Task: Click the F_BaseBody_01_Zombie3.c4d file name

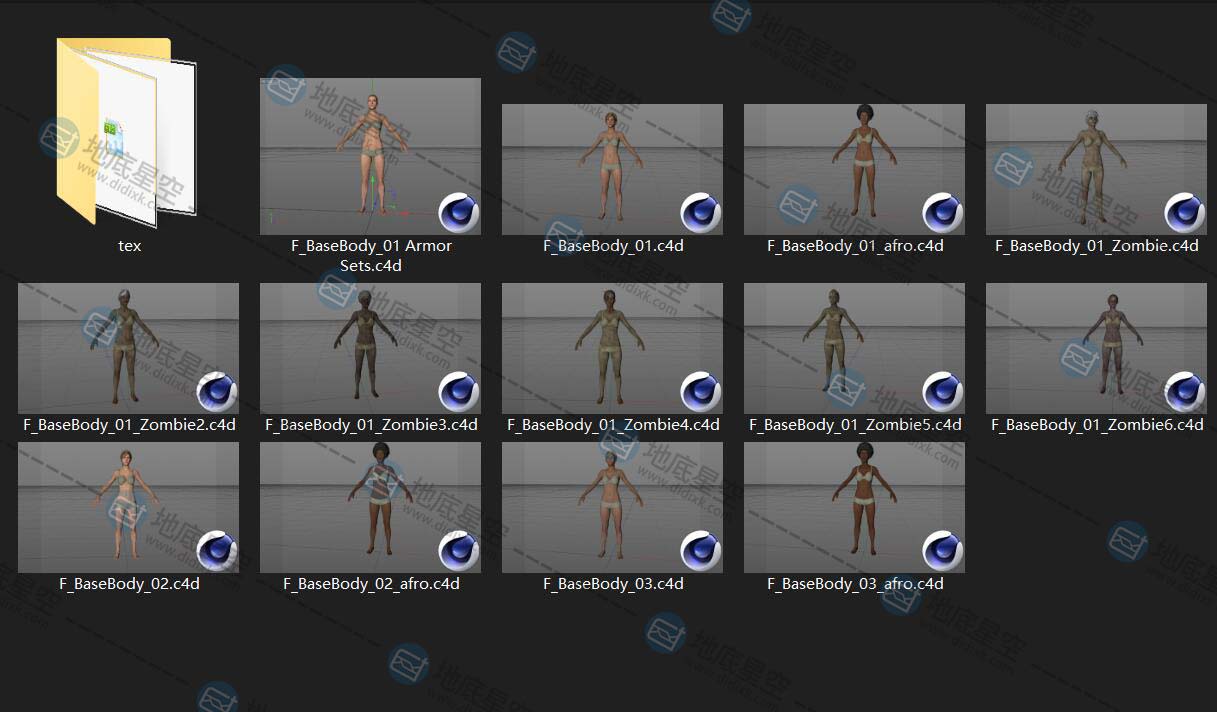Action: point(371,425)
